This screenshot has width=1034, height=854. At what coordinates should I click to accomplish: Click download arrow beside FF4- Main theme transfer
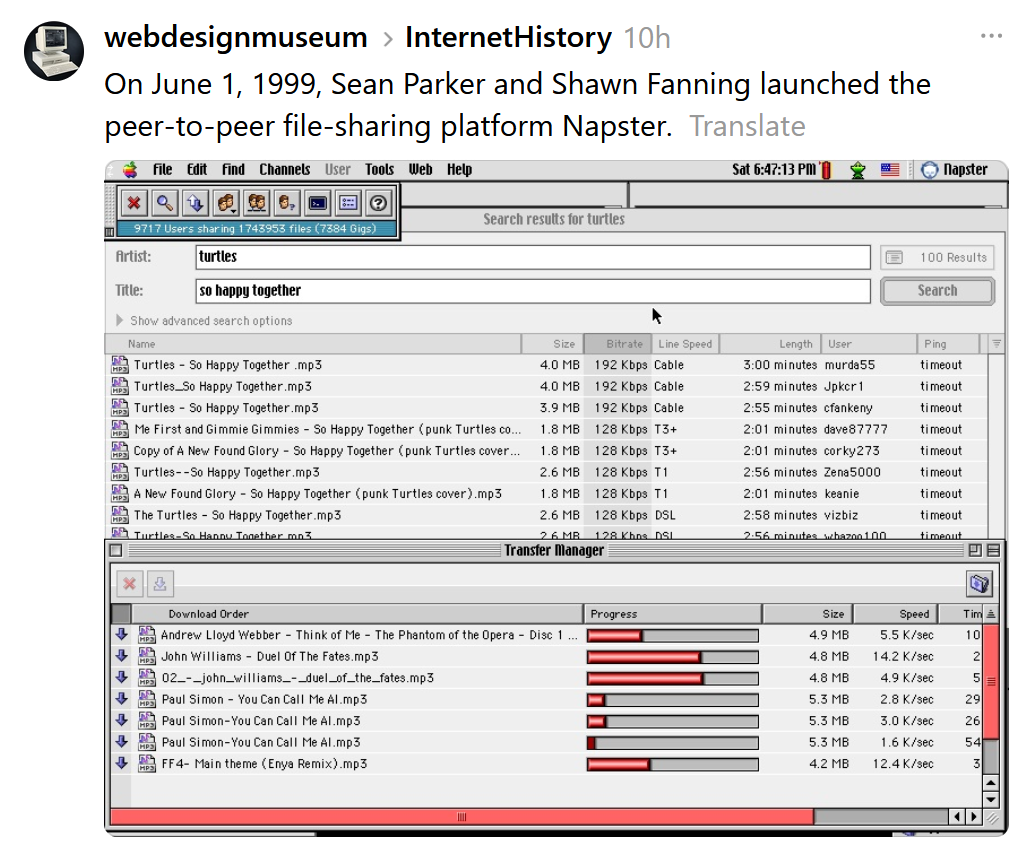click(x=122, y=763)
